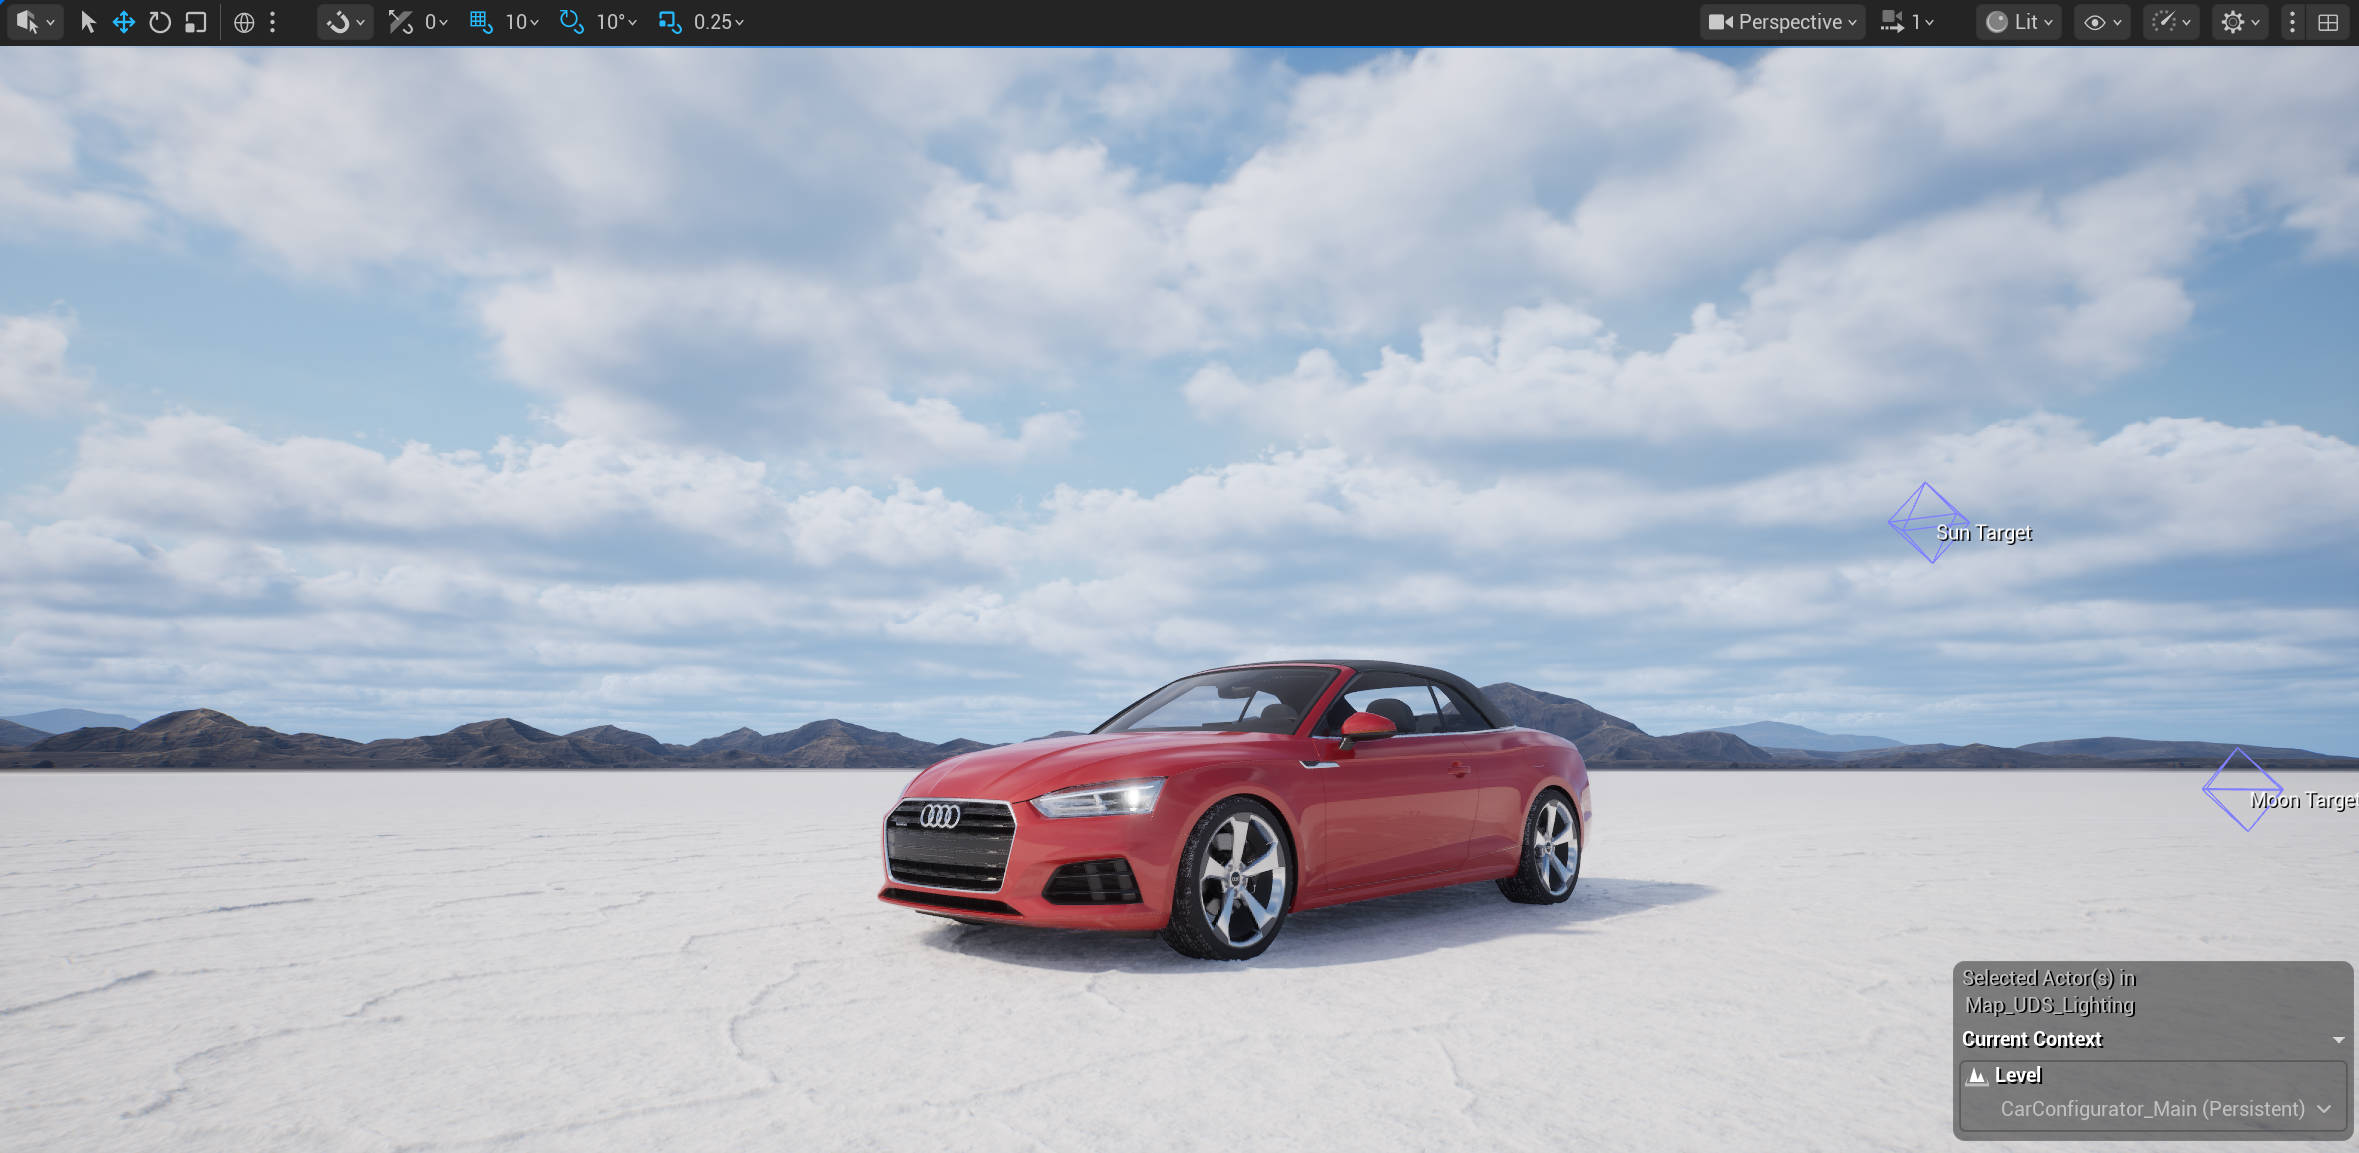Viewport: 2359px width, 1153px height.
Task: Select the Moon Target gizmo
Action: pos(2243,790)
